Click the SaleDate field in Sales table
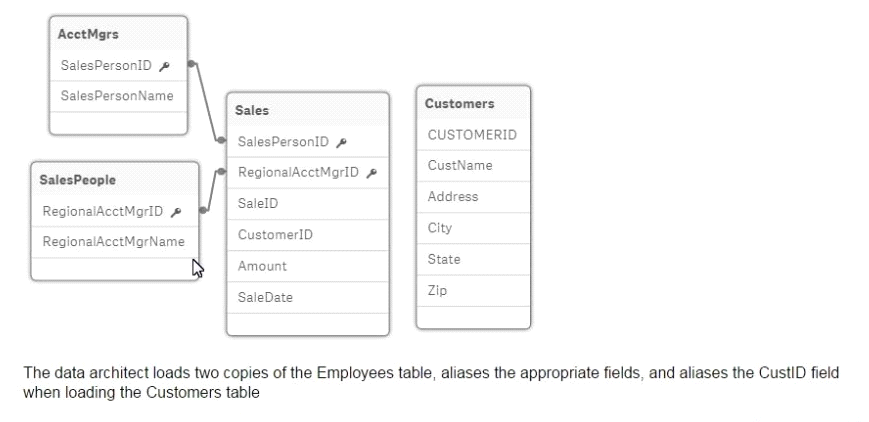Image resolution: width=869 pixels, height=422 pixels. pyautogui.click(x=308, y=298)
